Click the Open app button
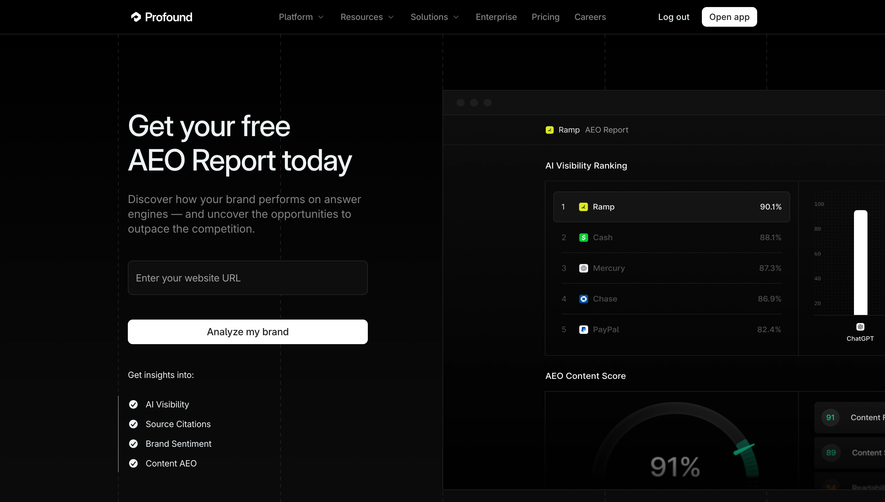Screen dimensions: 885x502 tap(729, 17)
